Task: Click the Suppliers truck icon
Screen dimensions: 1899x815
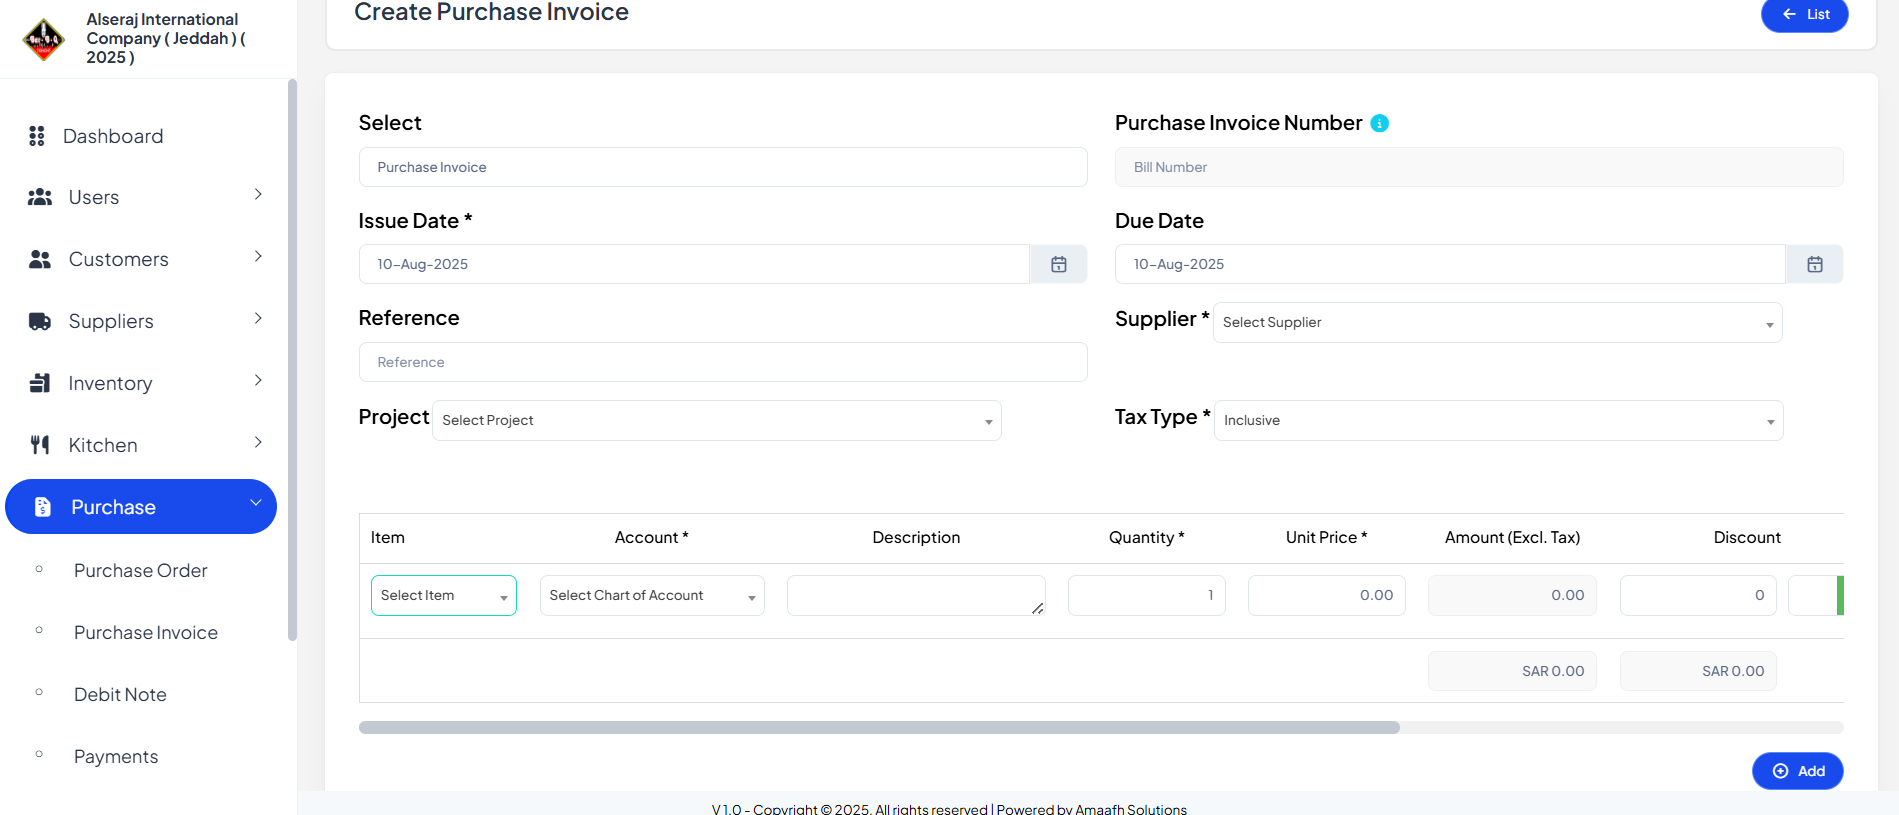Action: pos(40,321)
